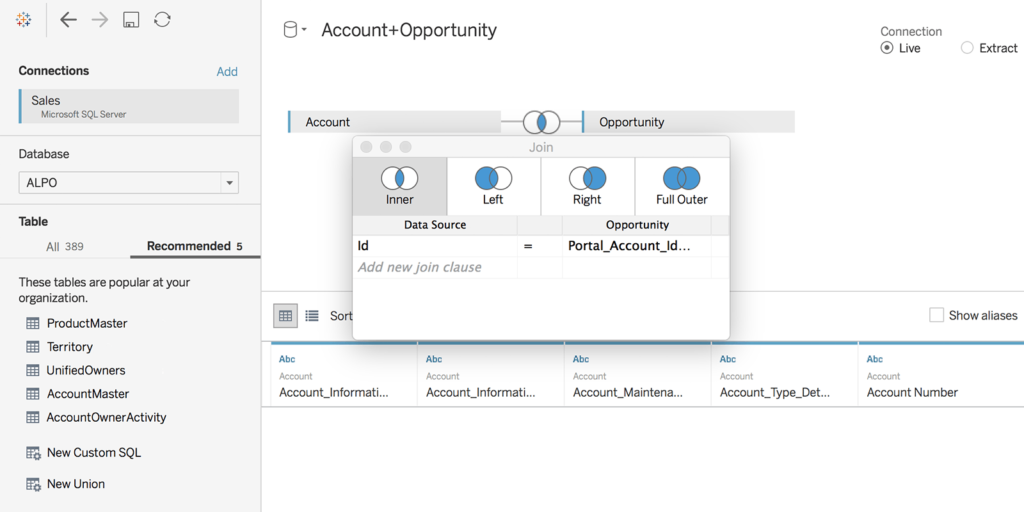Viewport: 1024px width, 512px height.
Task: Click the Save disk icon
Action: (x=131, y=20)
